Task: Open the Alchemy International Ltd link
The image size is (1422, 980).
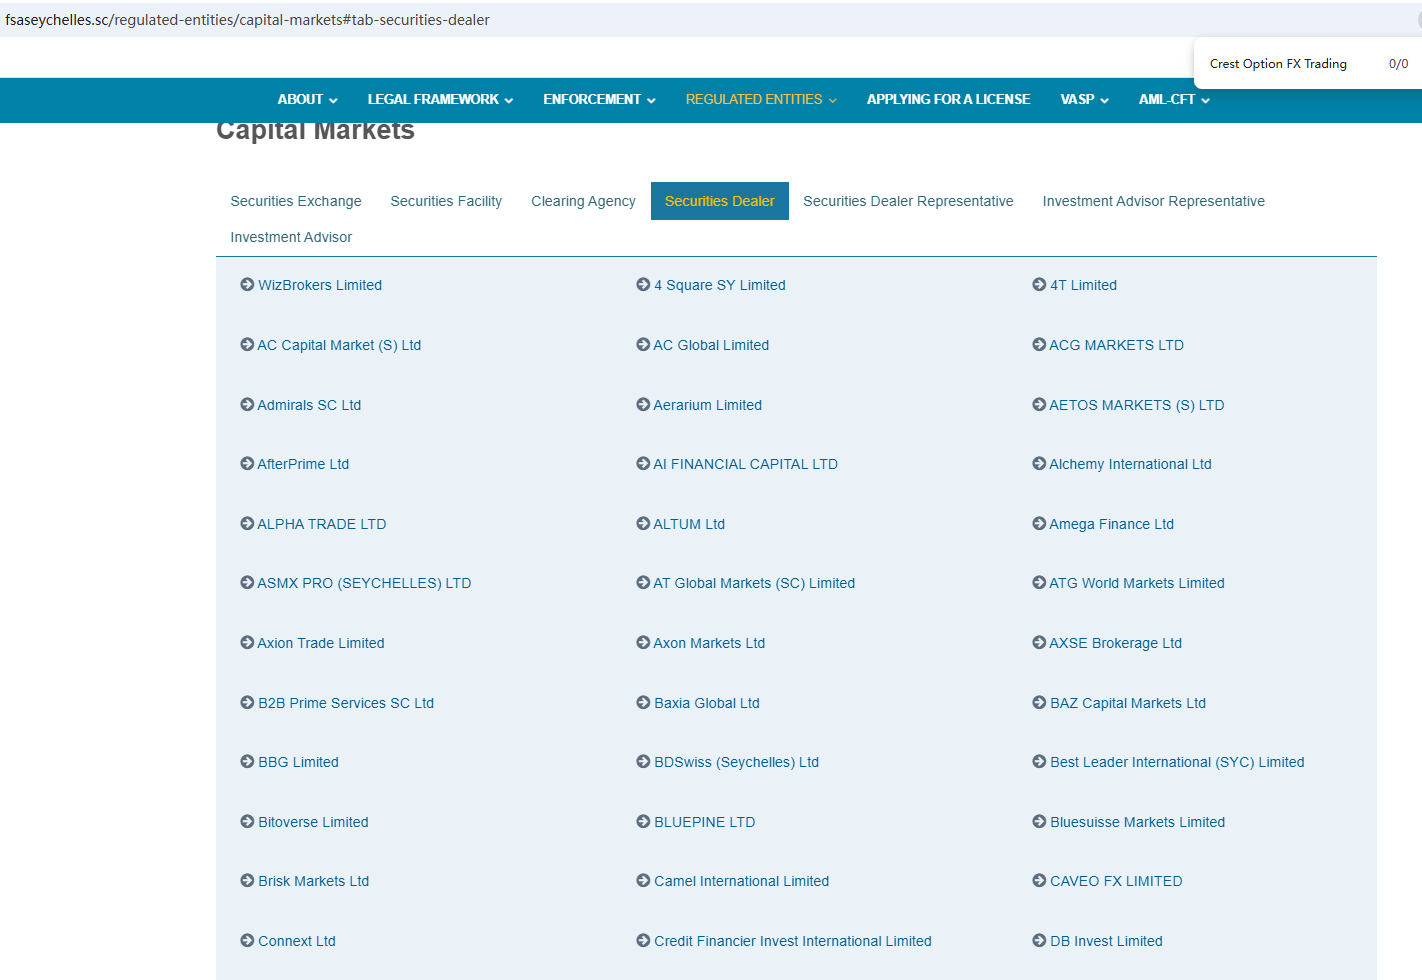Action: [x=1130, y=464]
